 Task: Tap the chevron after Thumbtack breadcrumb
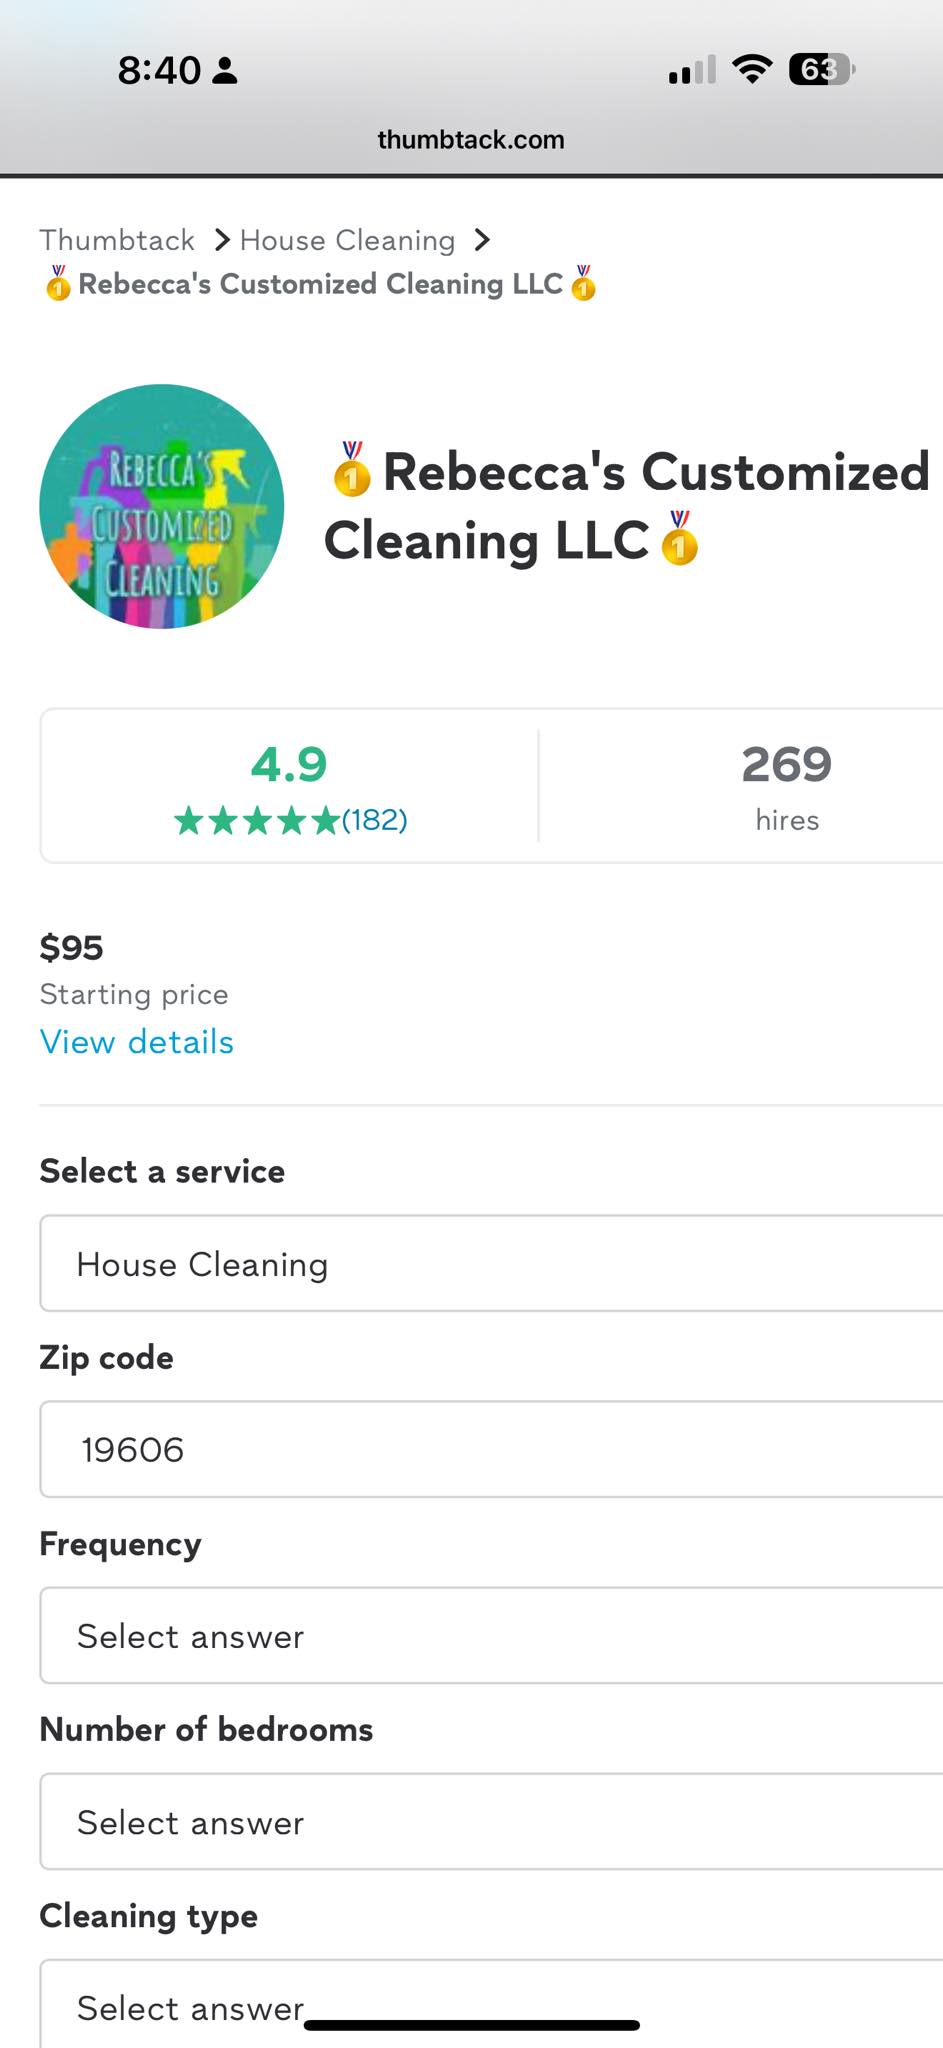pos(222,240)
